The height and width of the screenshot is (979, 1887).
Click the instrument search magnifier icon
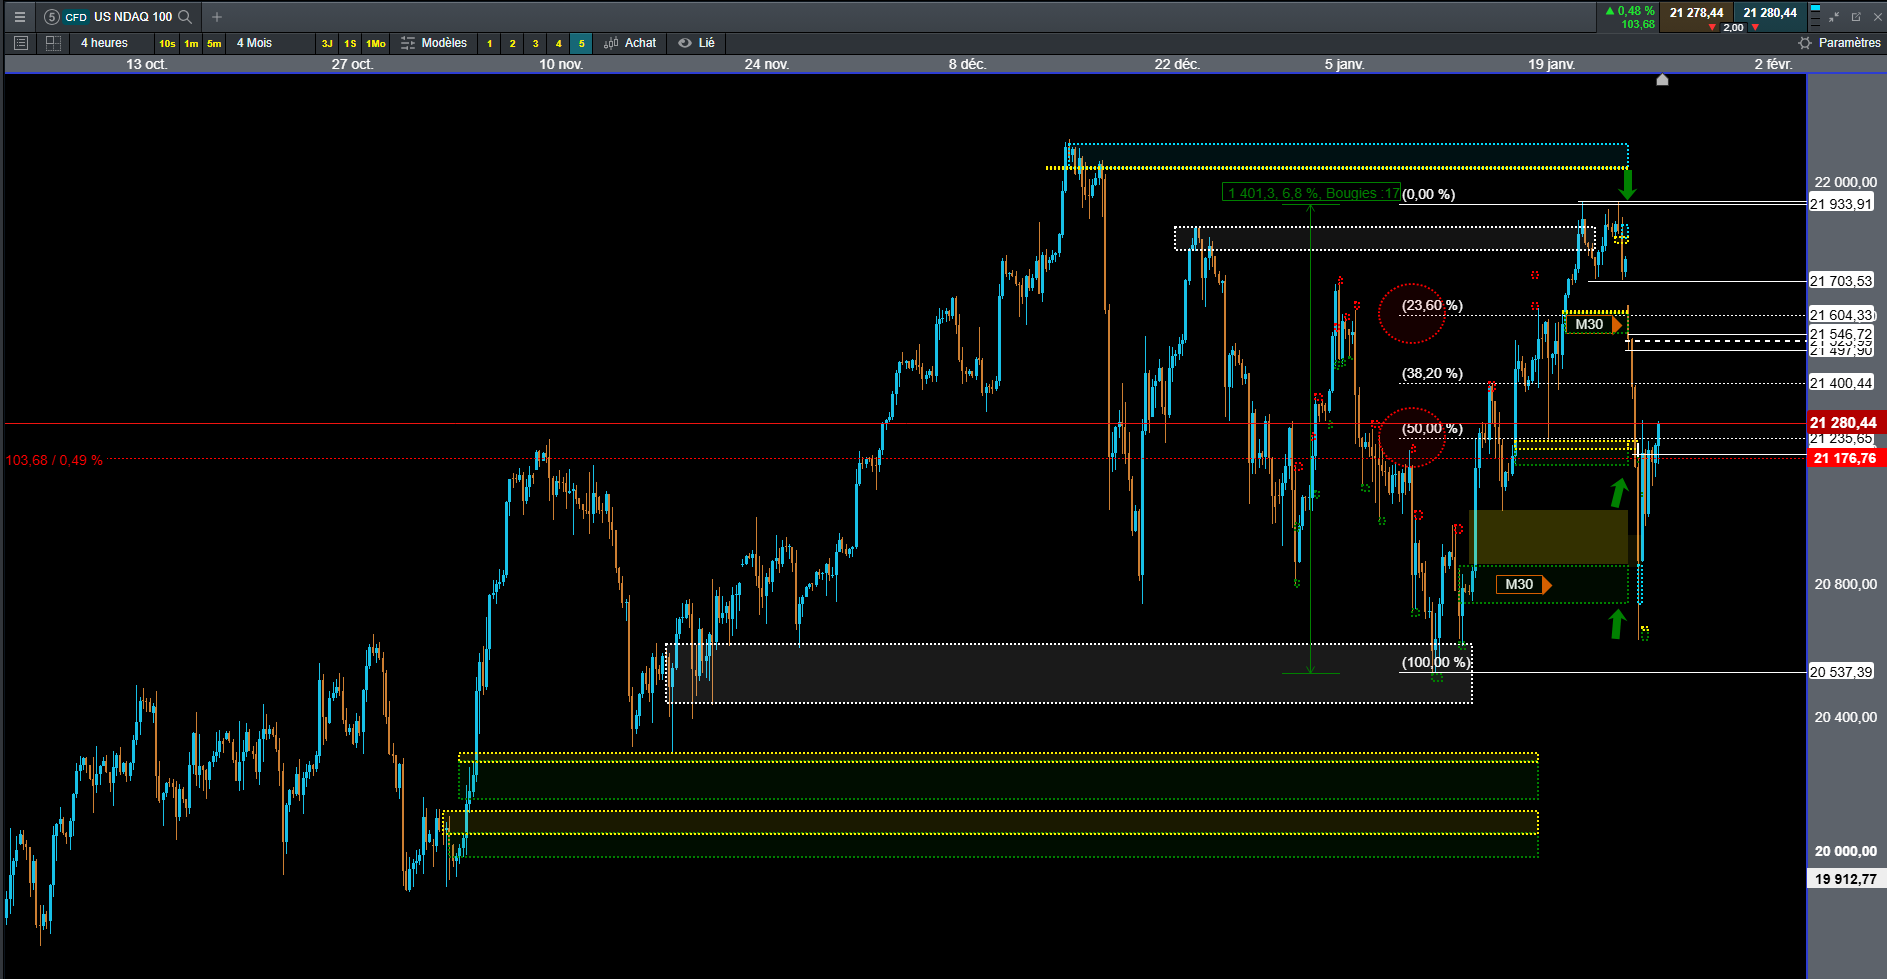coord(185,17)
